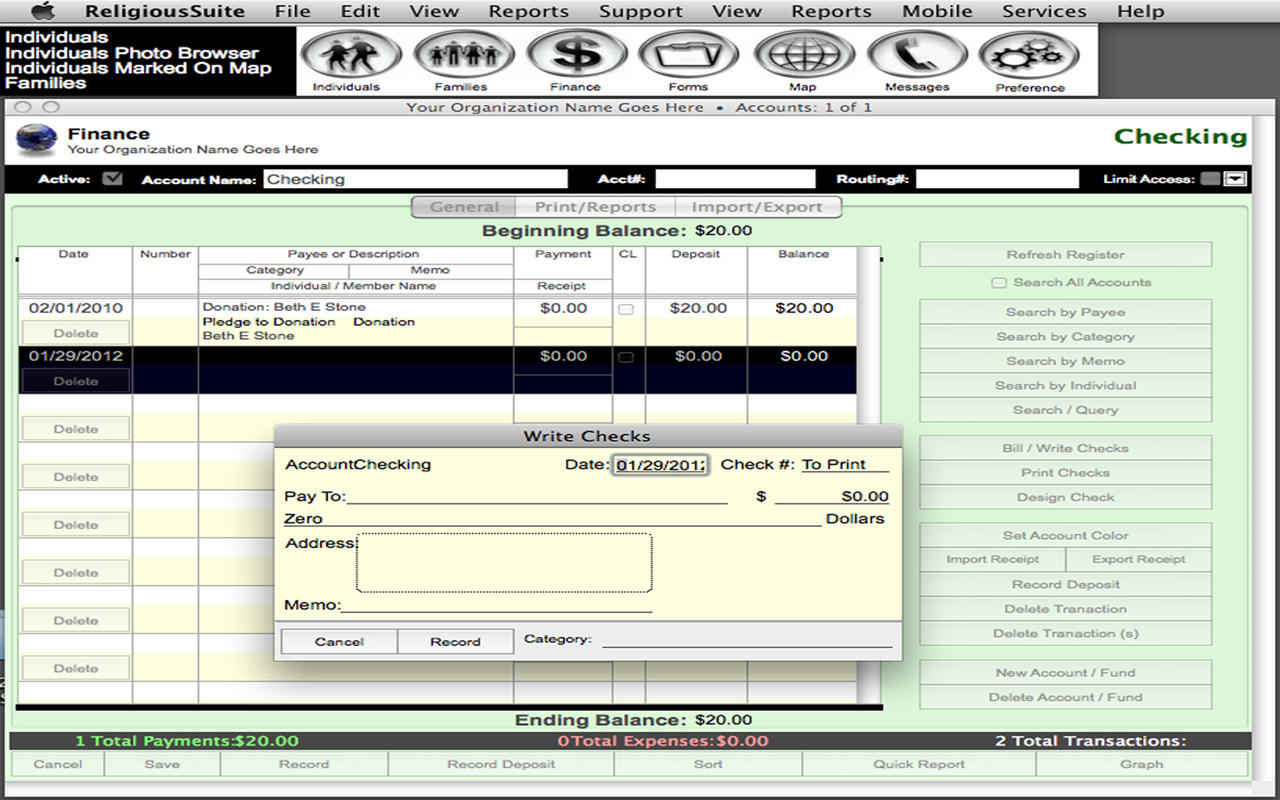Click the Category field in Write Checks
The width and height of the screenshot is (1280, 800).
coord(747,638)
